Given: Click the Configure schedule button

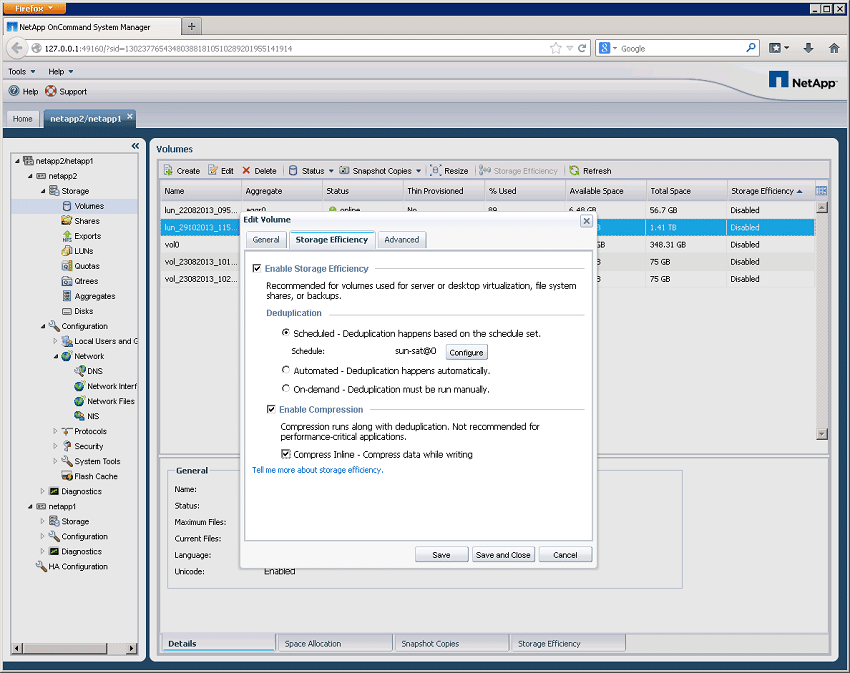Looking at the screenshot, I should click(x=466, y=352).
